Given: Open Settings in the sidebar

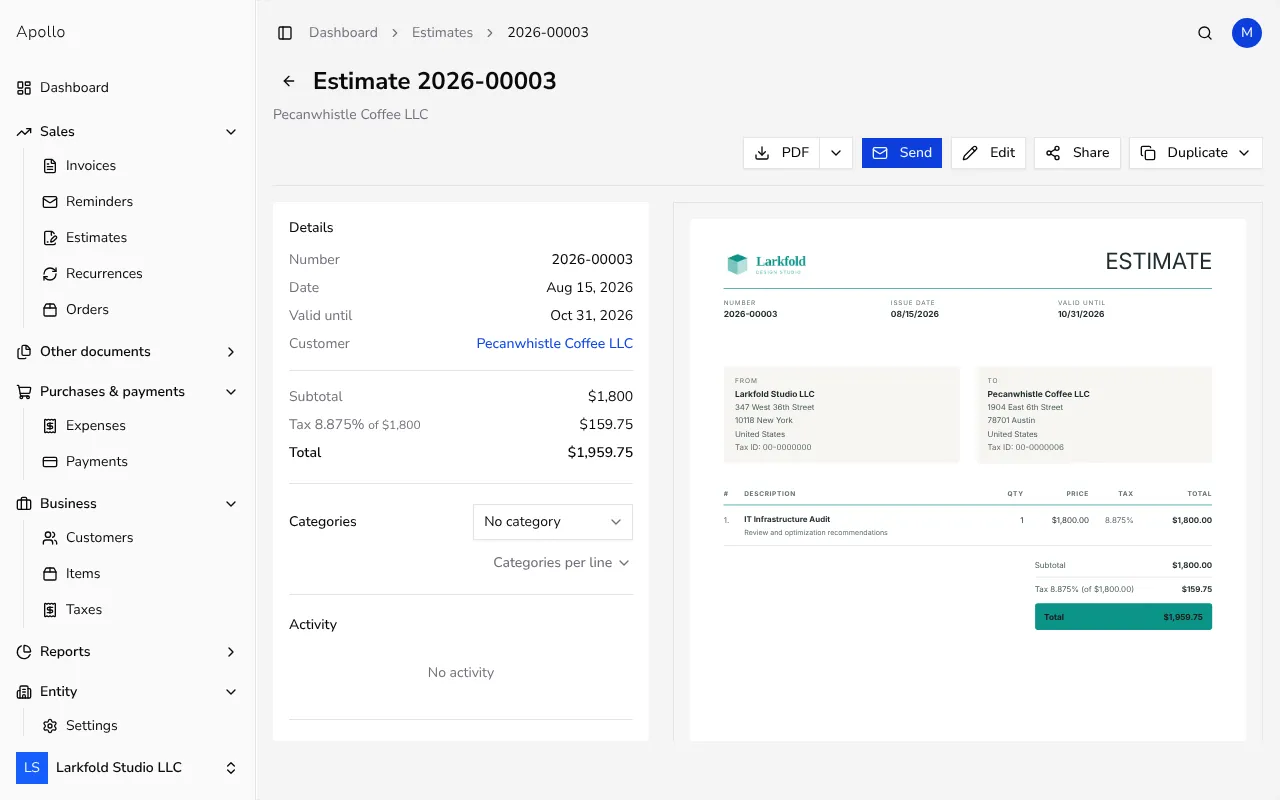Looking at the screenshot, I should (139, 726).
